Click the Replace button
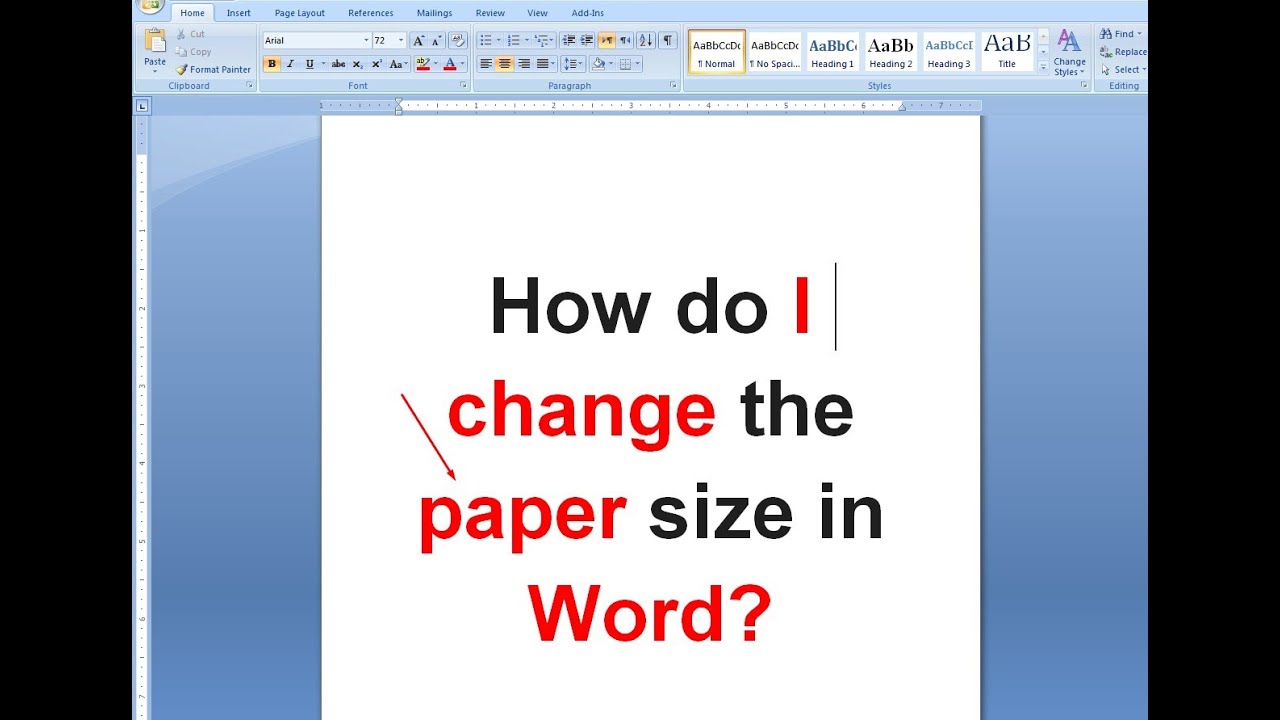 (1123, 52)
